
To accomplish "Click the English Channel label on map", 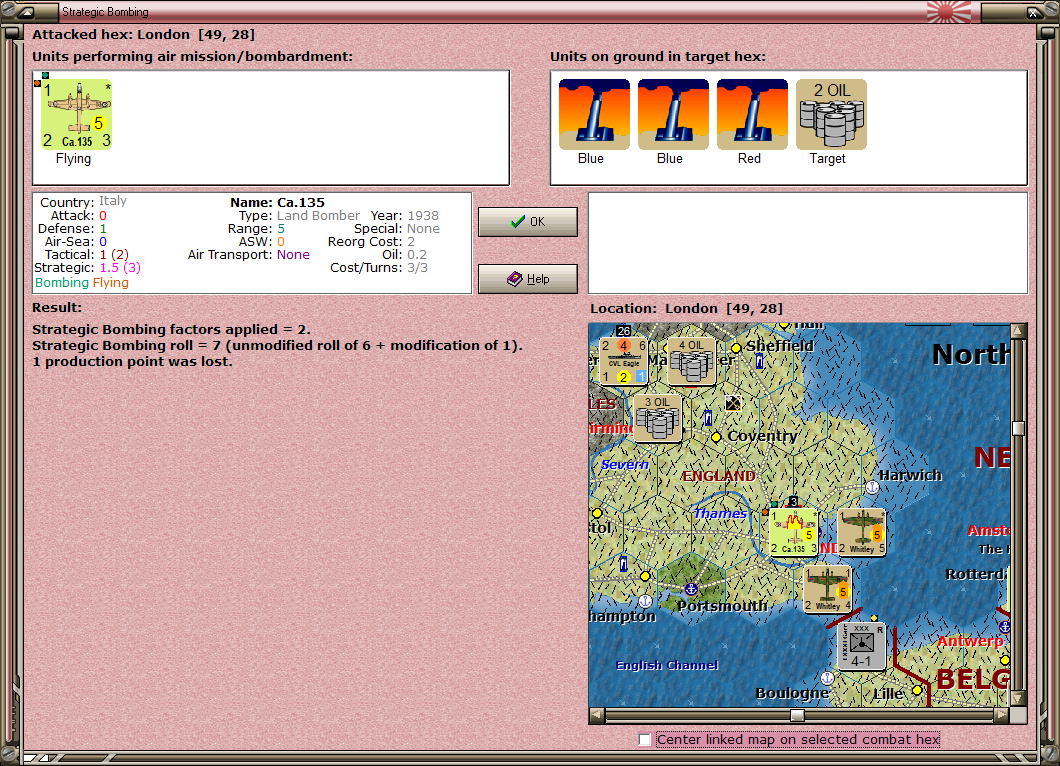I will click(x=667, y=665).
